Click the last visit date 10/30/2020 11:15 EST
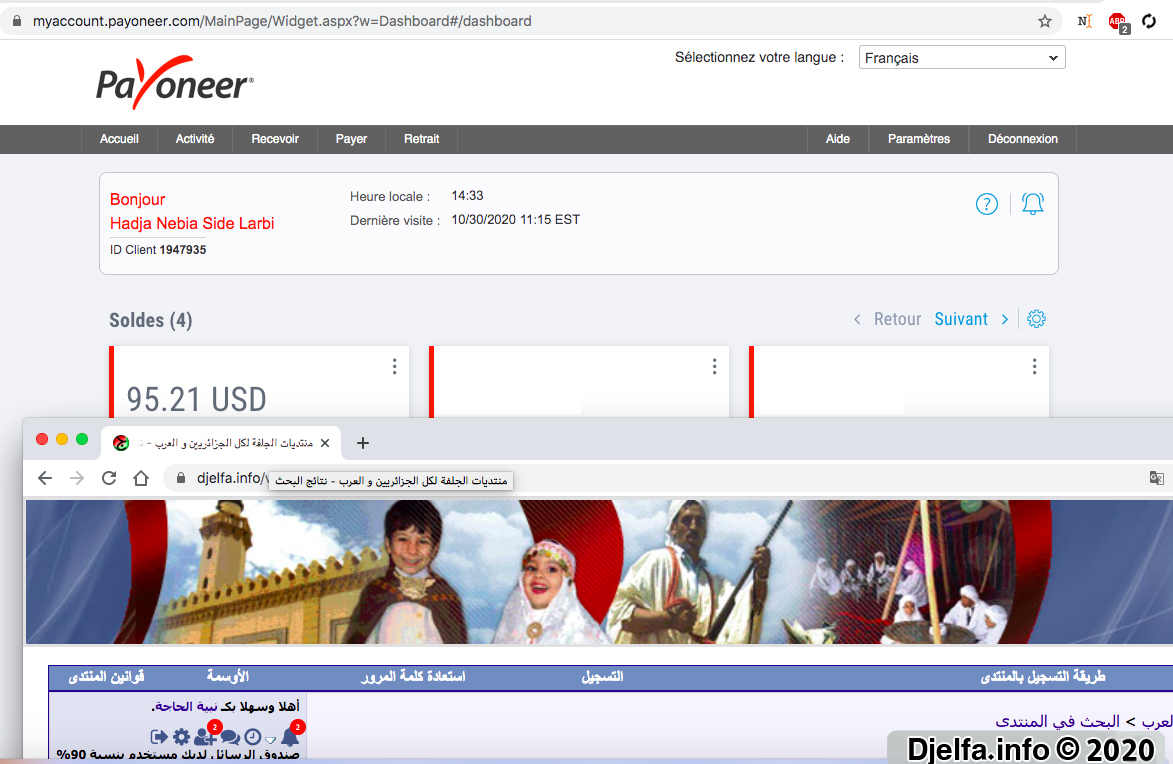This screenshot has height=764, width=1173. (x=515, y=220)
